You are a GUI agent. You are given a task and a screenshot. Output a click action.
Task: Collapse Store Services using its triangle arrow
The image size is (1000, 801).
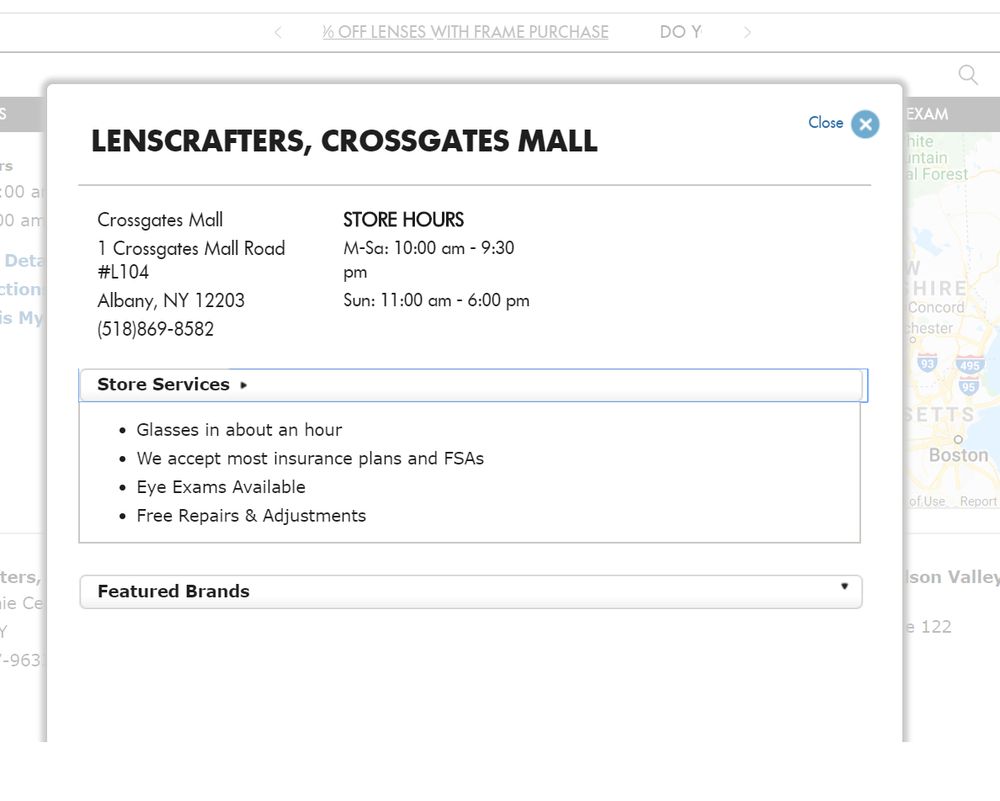pos(244,385)
